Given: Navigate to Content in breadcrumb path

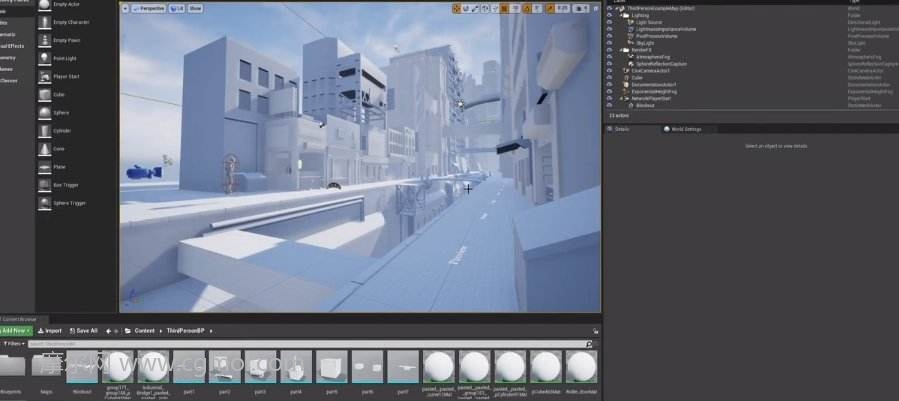Looking at the screenshot, I should [144, 331].
